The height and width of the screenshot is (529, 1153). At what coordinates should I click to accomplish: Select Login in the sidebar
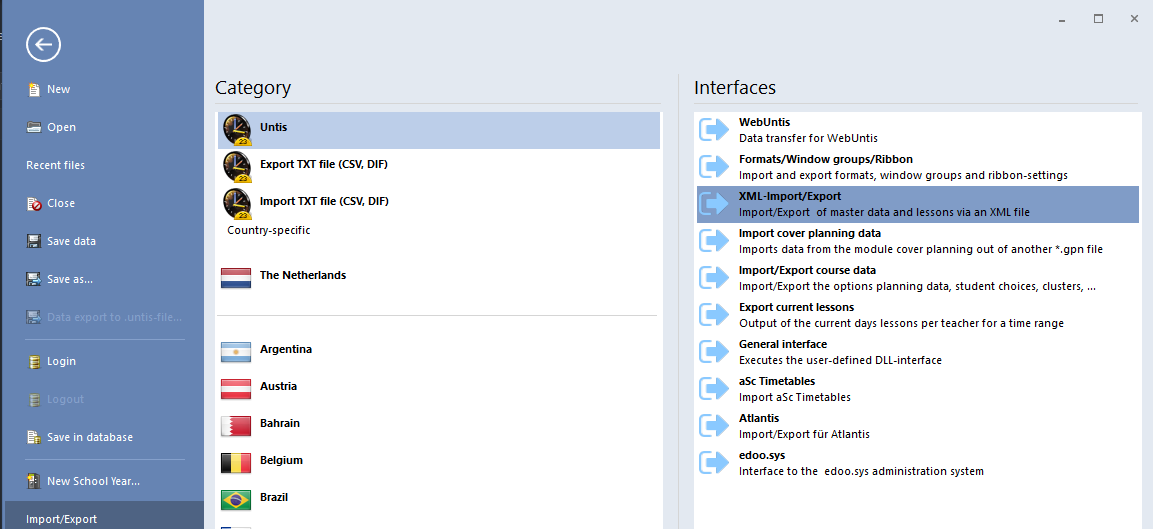[x=62, y=361]
